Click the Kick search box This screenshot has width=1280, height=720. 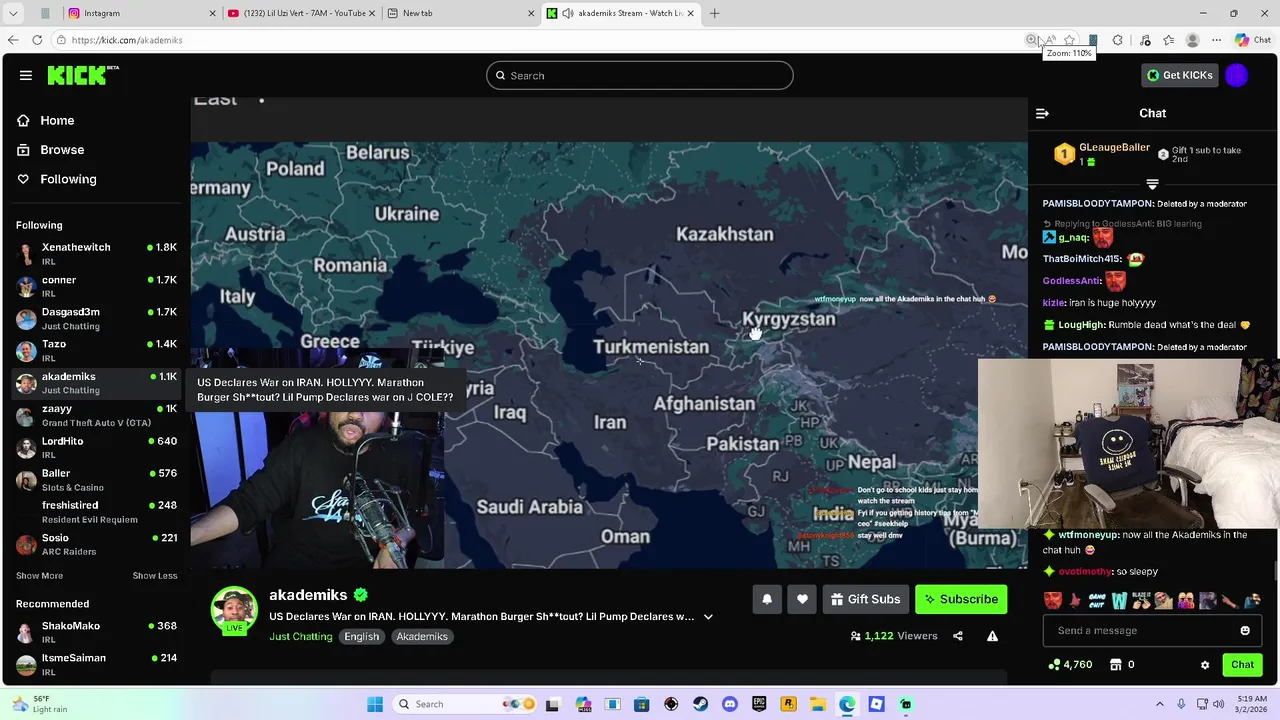pyautogui.click(x=640, y=75)
